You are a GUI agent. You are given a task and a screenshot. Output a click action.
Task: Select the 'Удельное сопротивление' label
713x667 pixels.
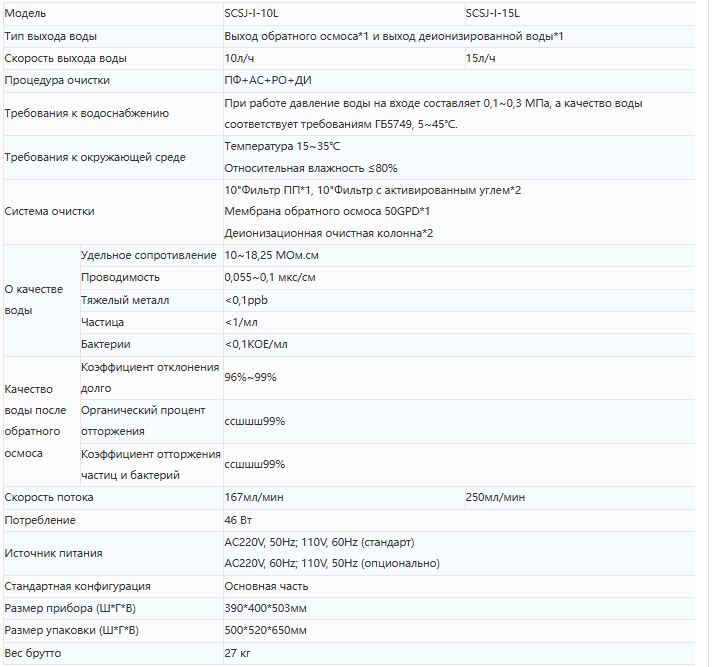point(148,256)
